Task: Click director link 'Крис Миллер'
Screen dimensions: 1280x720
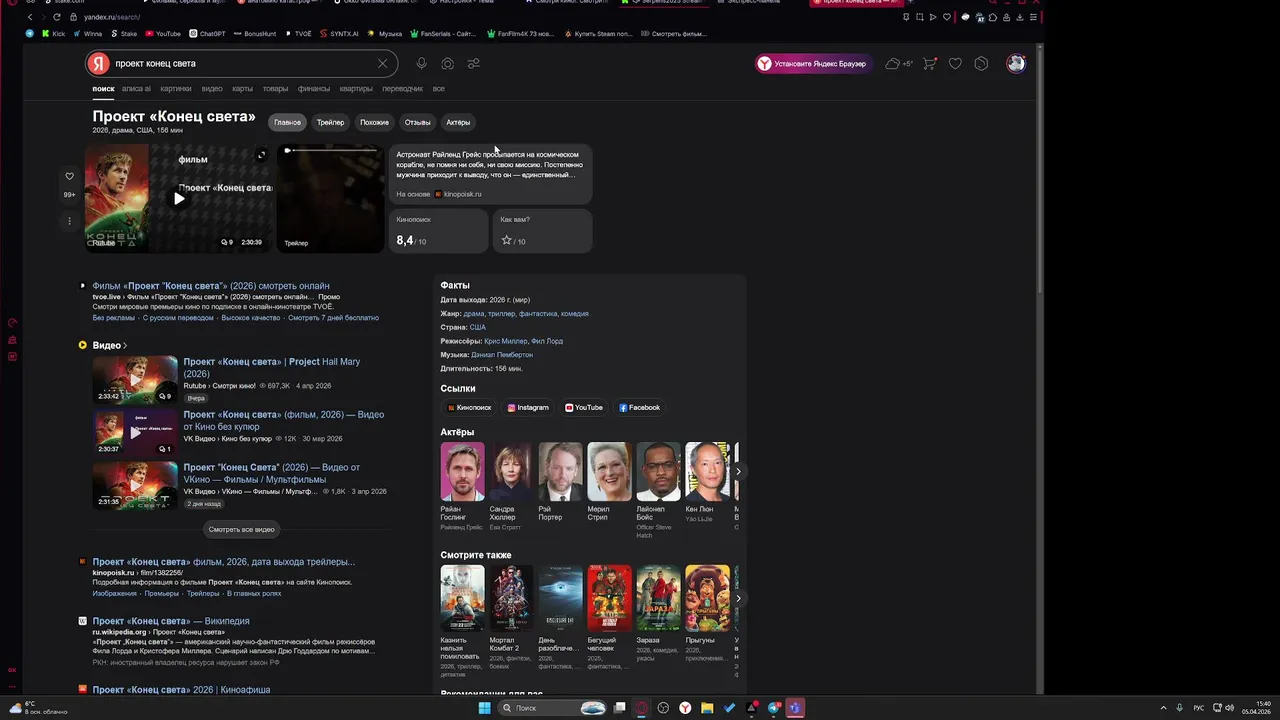Action: pos(505,341)
